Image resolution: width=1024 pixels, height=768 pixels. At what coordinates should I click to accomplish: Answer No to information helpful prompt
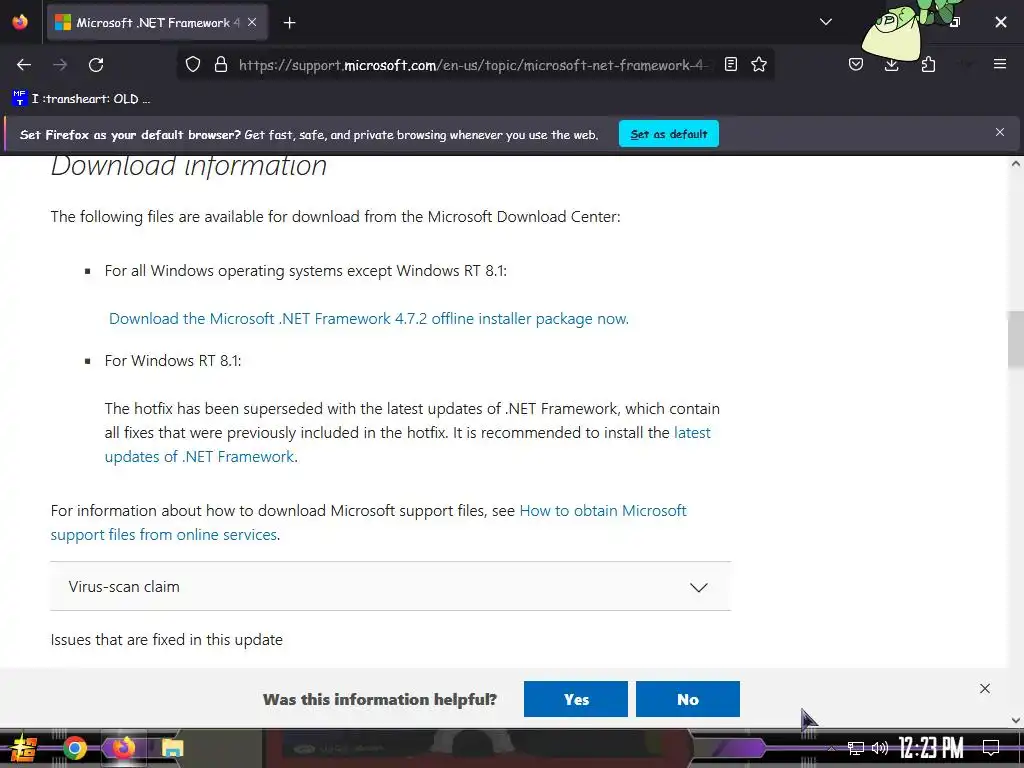(688, 699)
